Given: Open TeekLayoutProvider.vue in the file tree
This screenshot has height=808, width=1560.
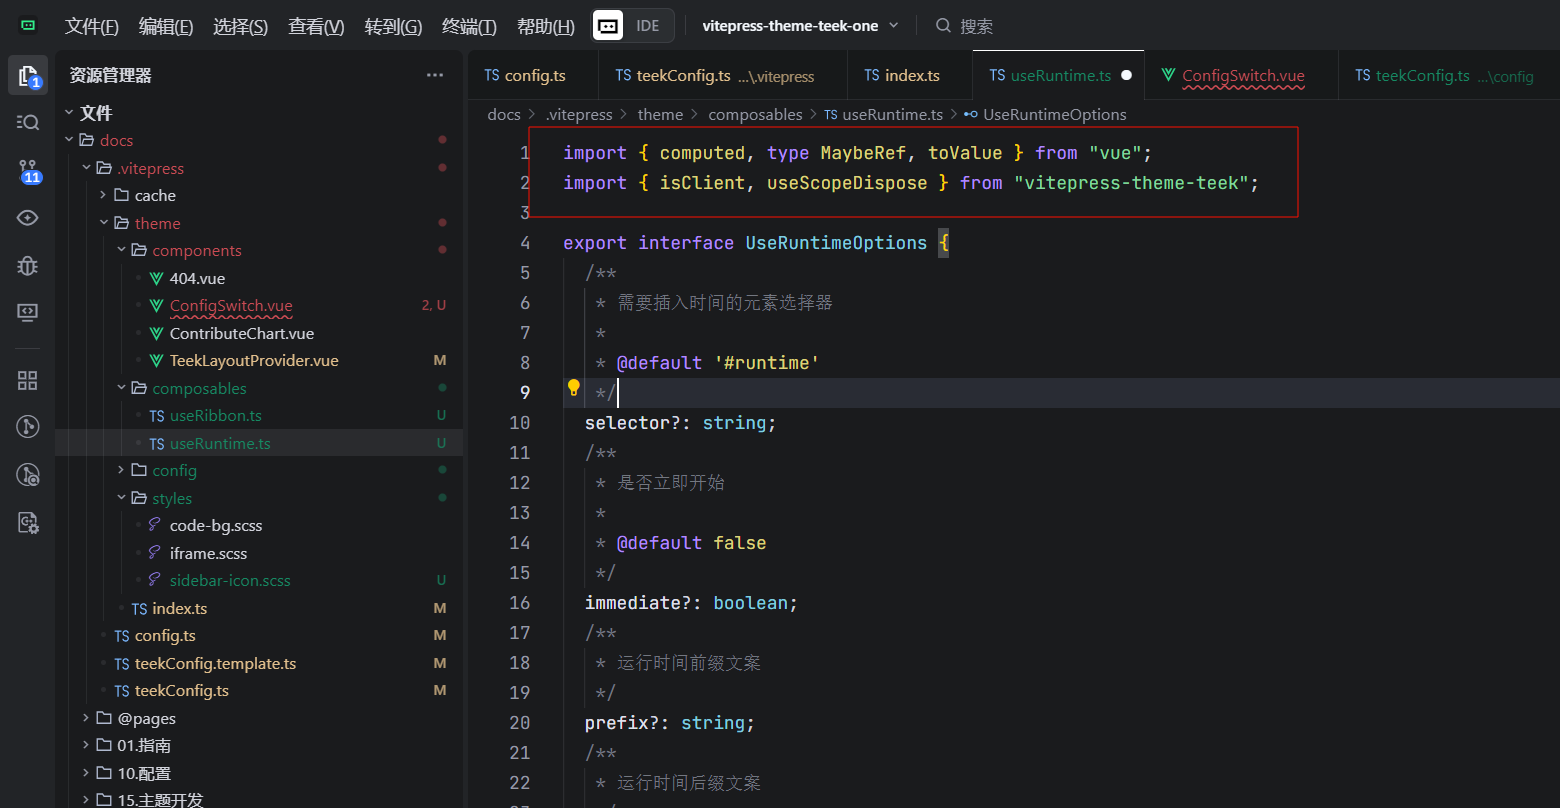Looking at the screenshot, I should pyautogui.click(x=254, y=360).
